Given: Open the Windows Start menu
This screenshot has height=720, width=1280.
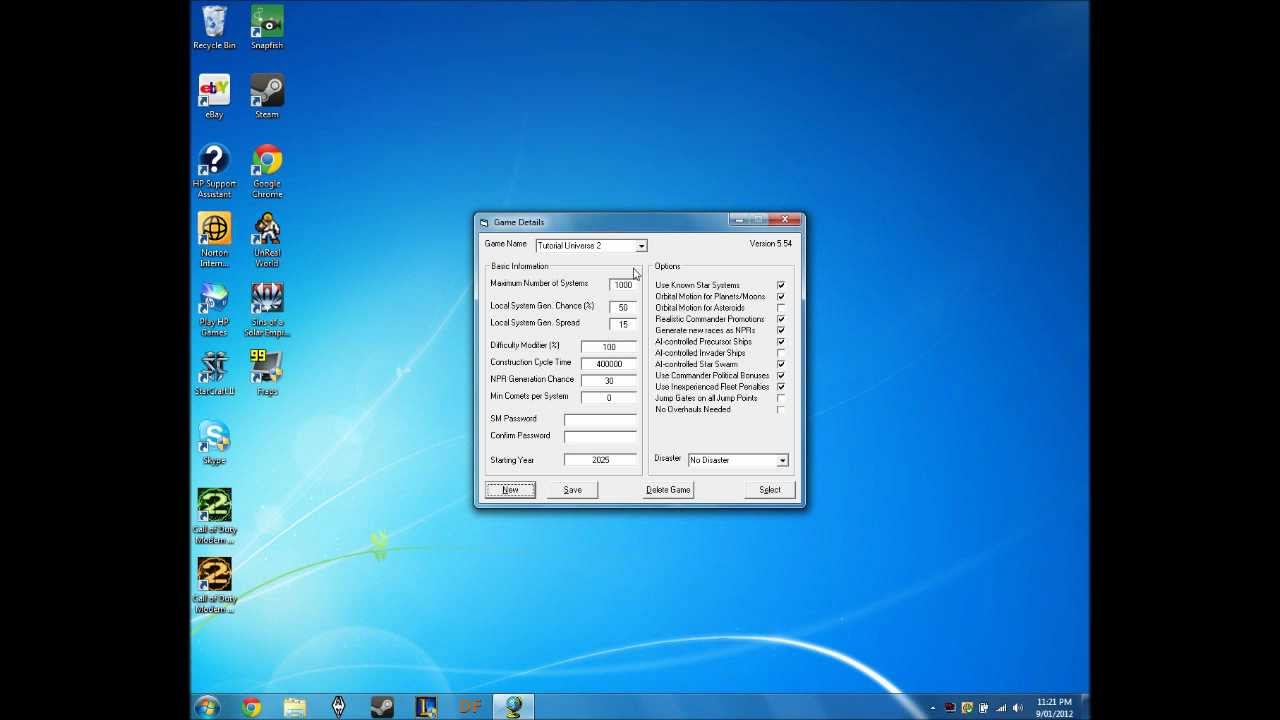Looking at the screenshot, I should click(x=207, y=707).
